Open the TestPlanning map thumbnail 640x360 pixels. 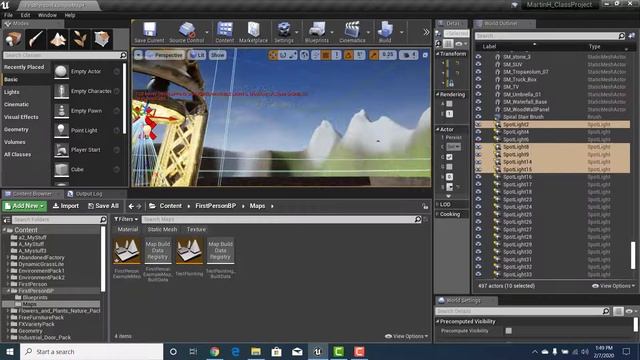189,251
